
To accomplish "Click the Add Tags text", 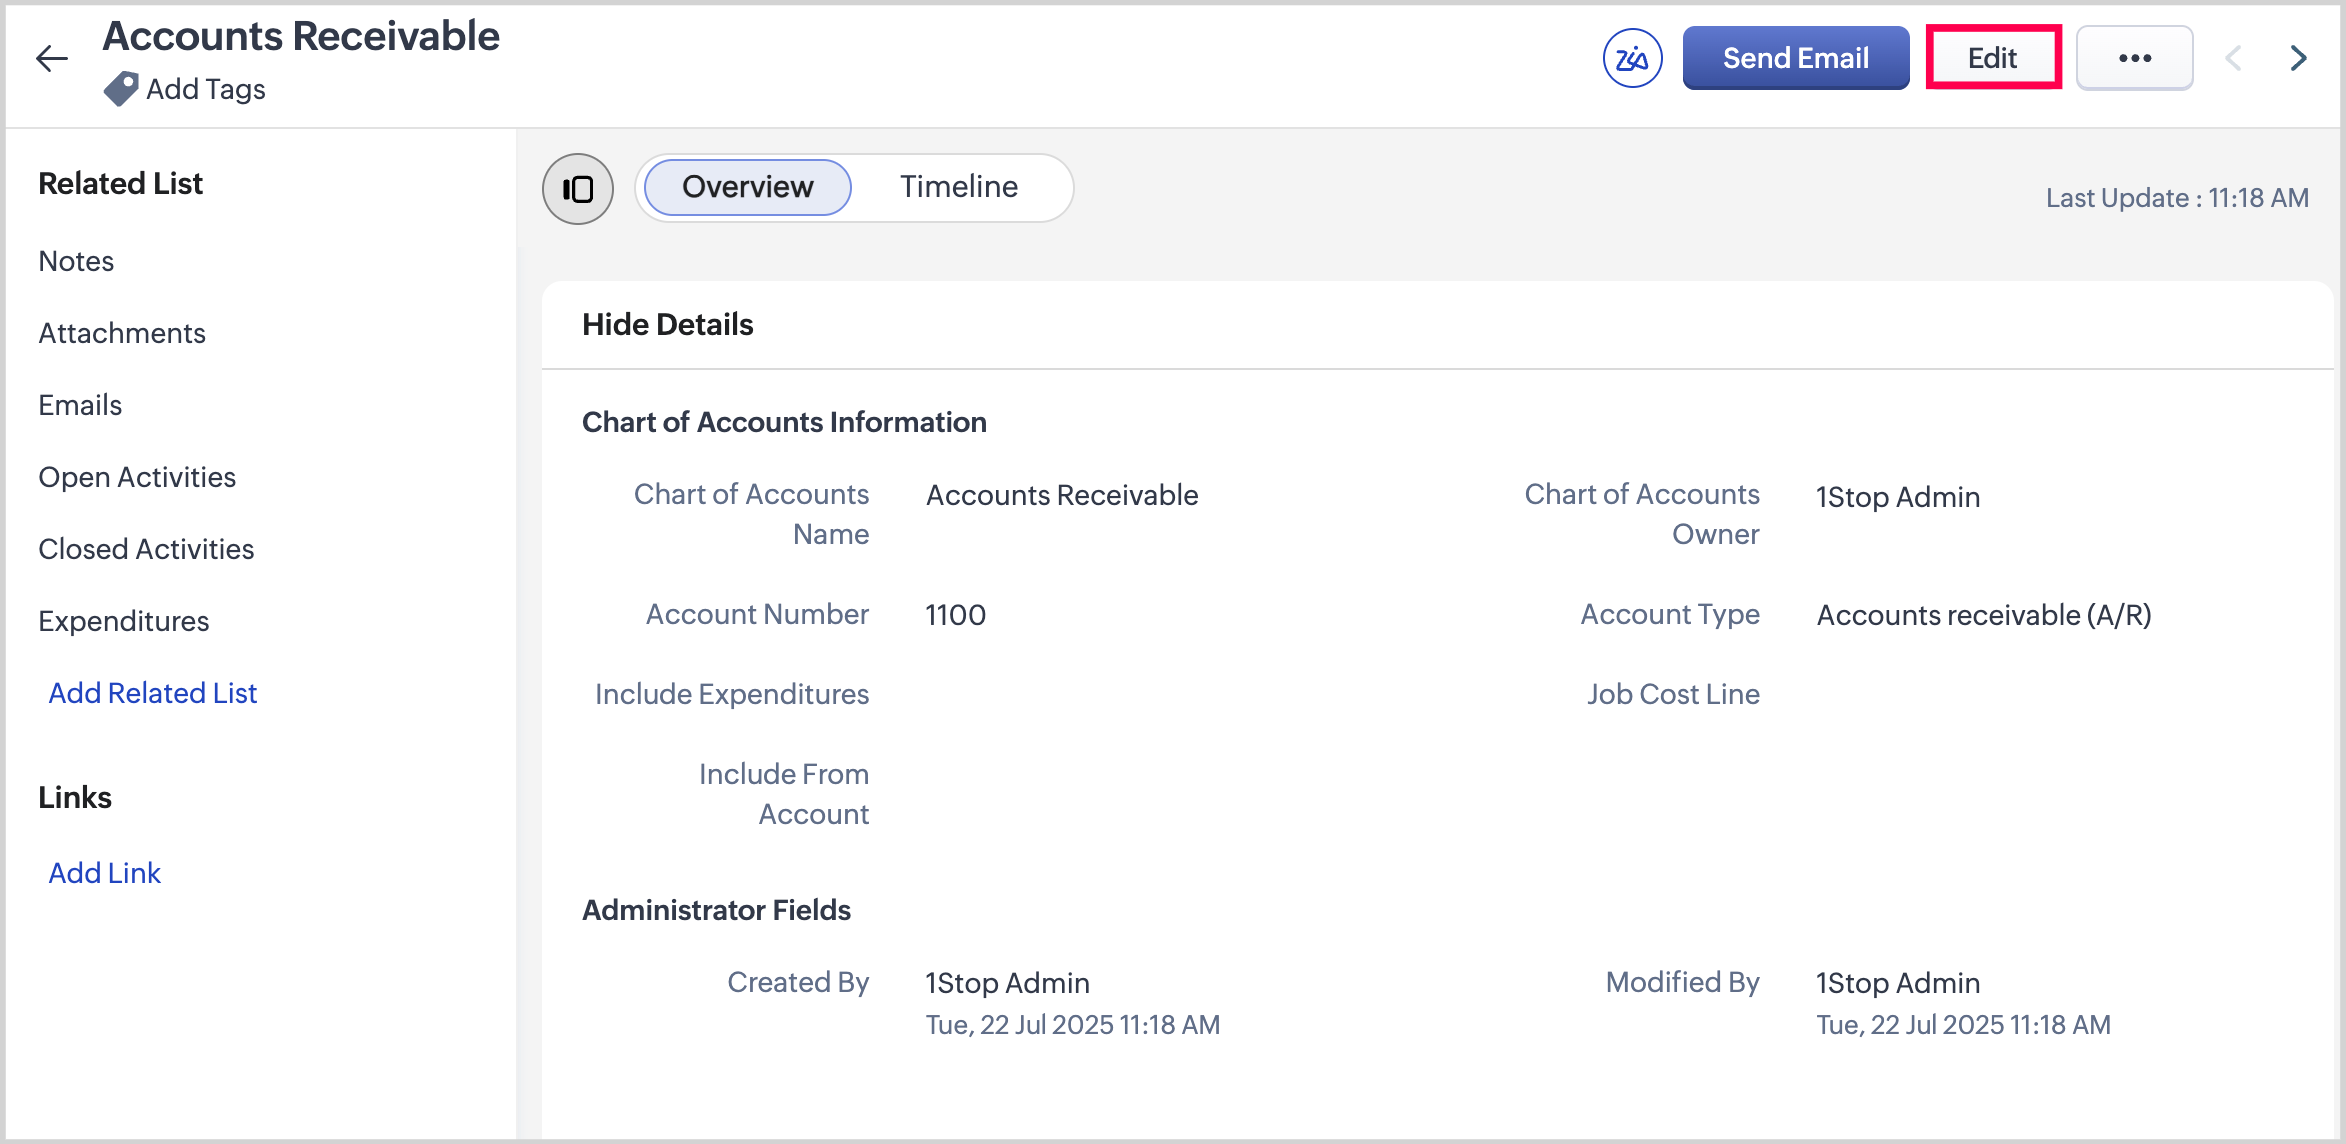I will 206,89.
